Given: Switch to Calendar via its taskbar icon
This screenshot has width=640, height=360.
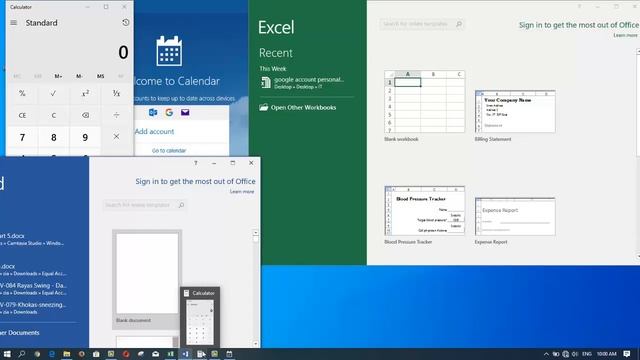Looking at the screenshot, I should [x=229, y=354].
